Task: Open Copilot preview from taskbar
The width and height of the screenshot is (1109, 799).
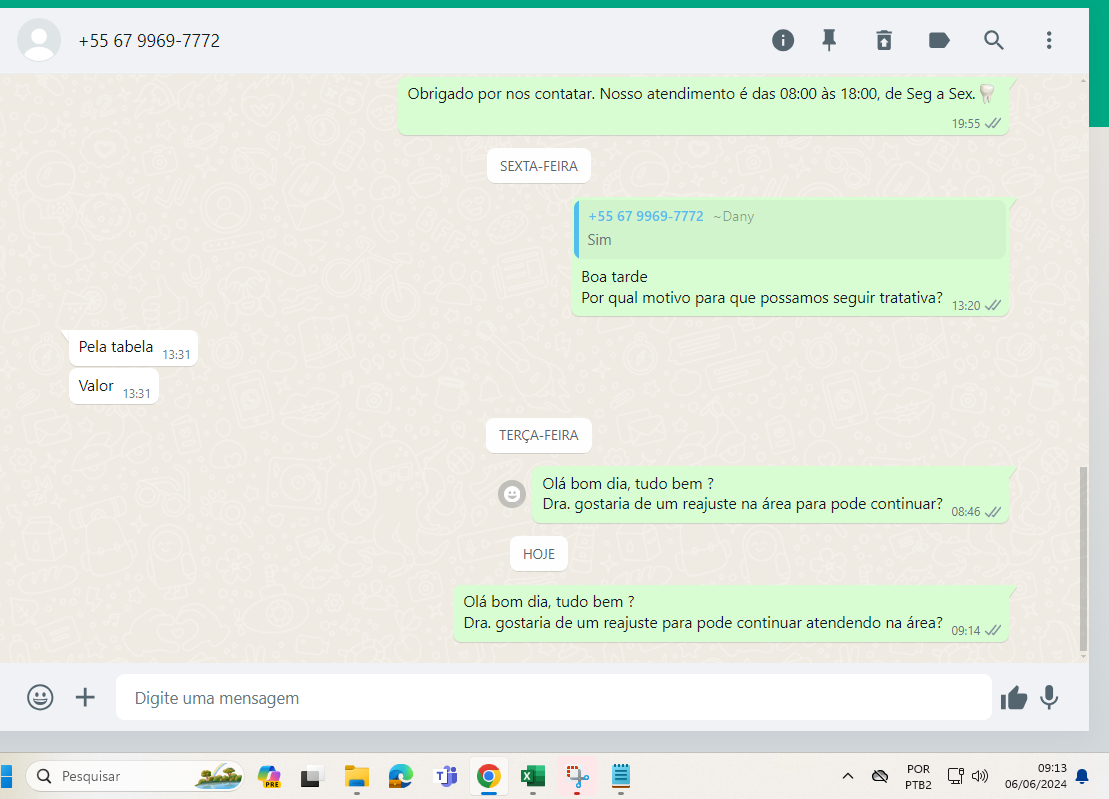Action: [269, 776]
